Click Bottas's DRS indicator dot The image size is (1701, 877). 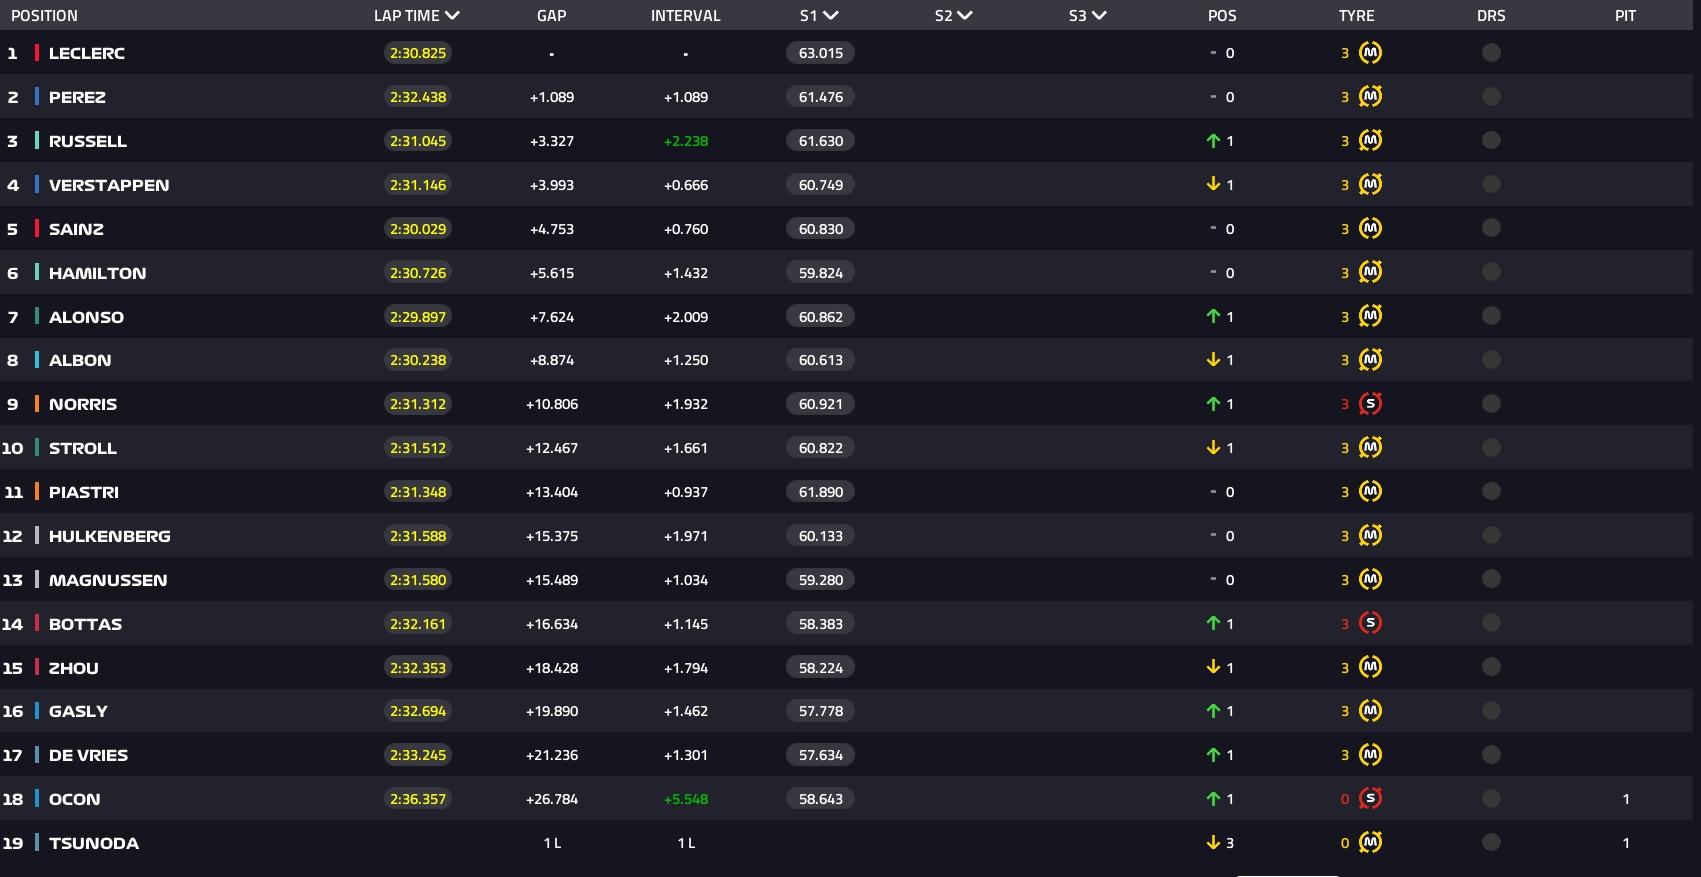click(x=1491, y=623)
